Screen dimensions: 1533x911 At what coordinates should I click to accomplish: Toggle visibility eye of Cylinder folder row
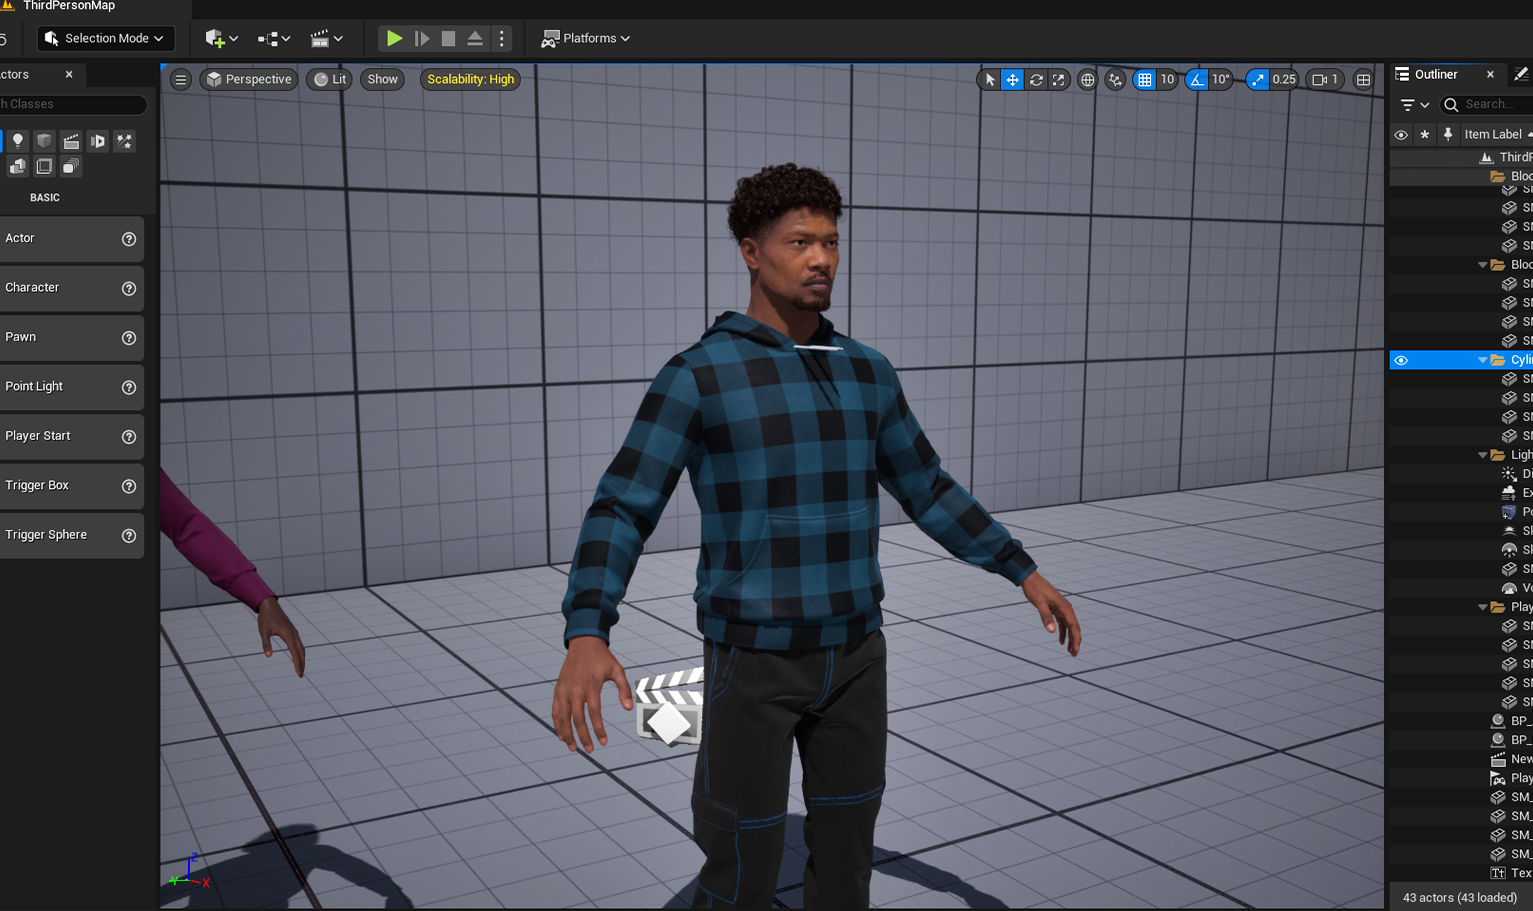[x=1401, y=360]
